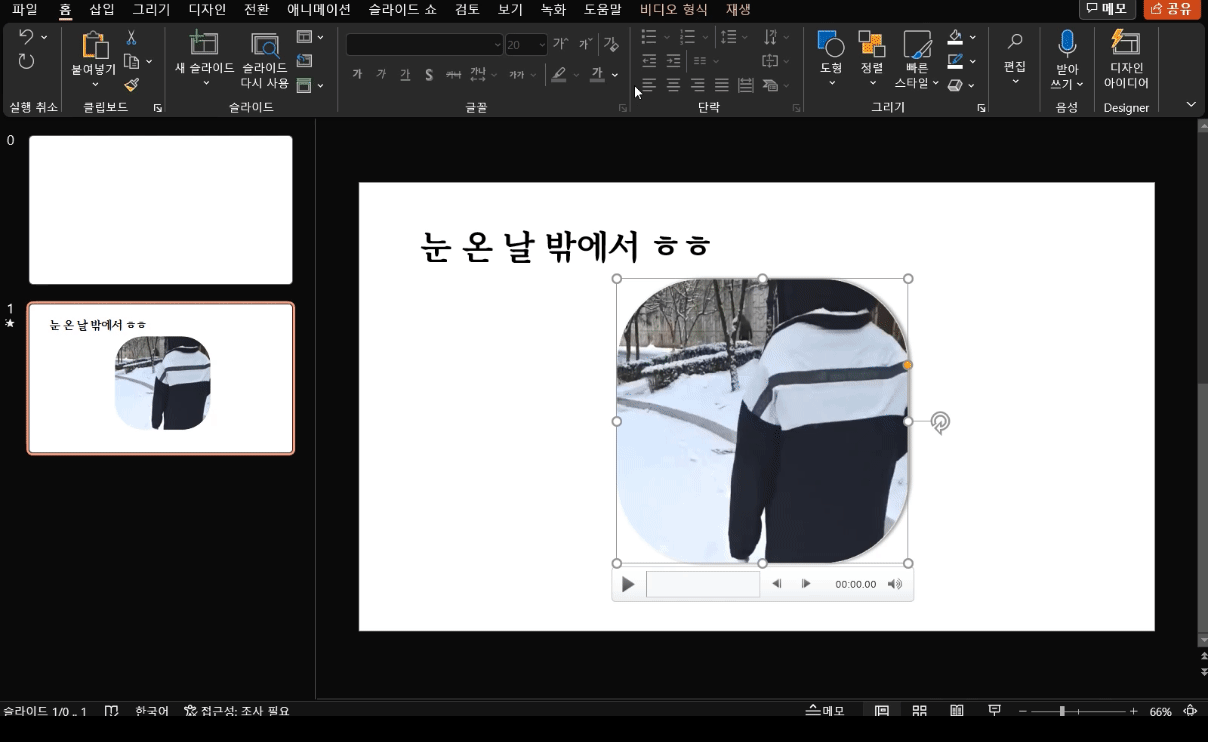Reset the slide layout icon
The image size is (1208, 742).
(x=304, y=61)
